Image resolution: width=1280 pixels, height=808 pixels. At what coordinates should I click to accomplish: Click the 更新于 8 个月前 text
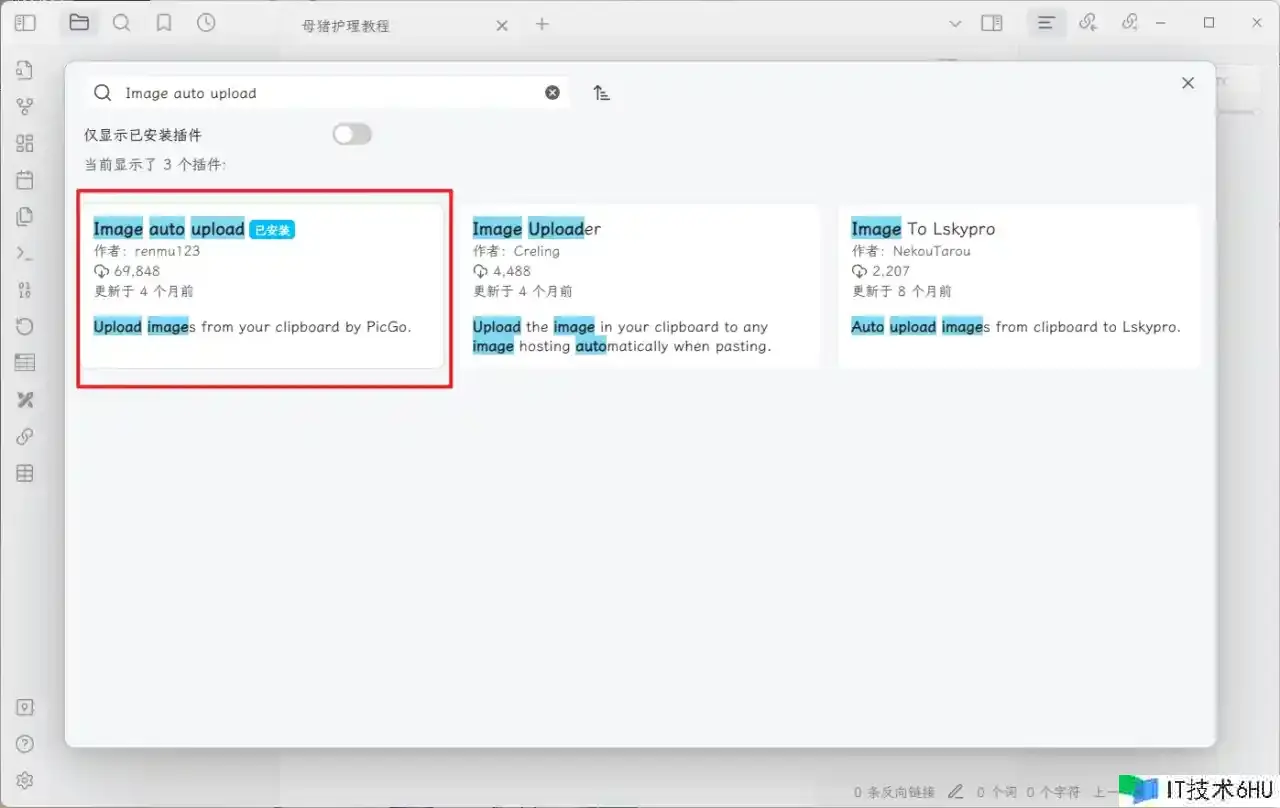pos(902,292)
